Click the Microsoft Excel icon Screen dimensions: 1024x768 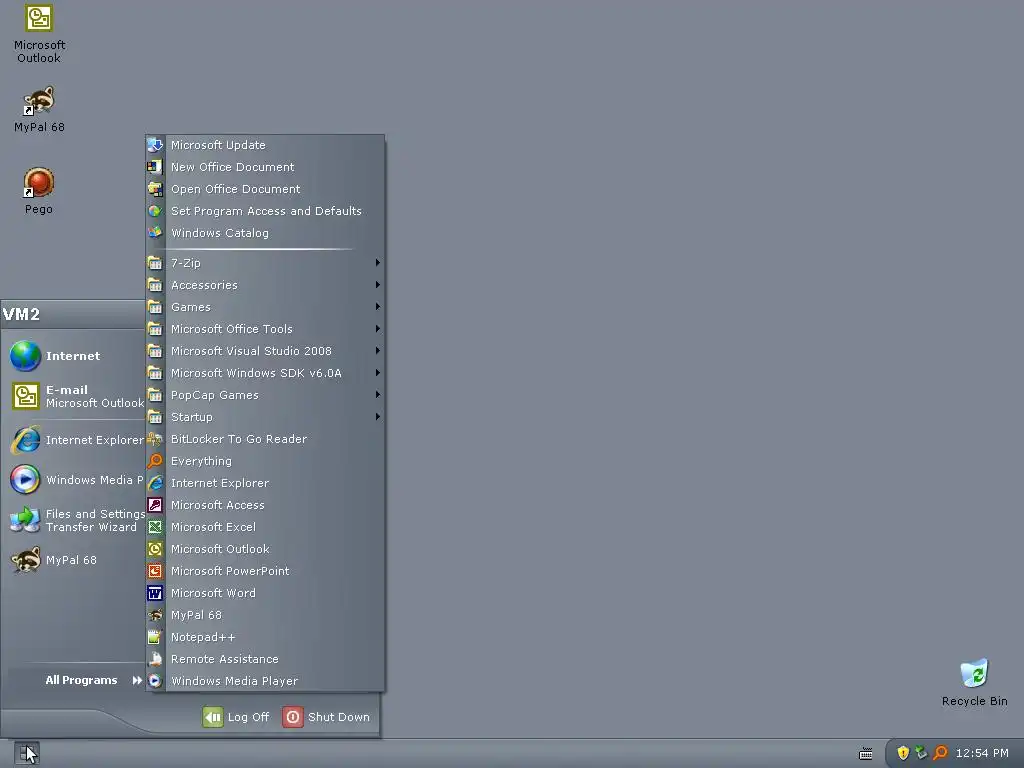point(155,527)
